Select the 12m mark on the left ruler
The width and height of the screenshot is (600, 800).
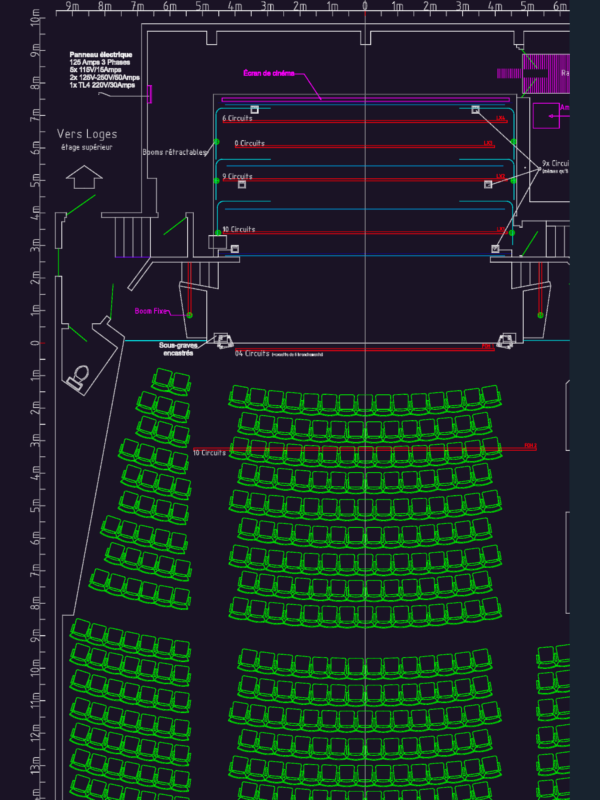35,733
